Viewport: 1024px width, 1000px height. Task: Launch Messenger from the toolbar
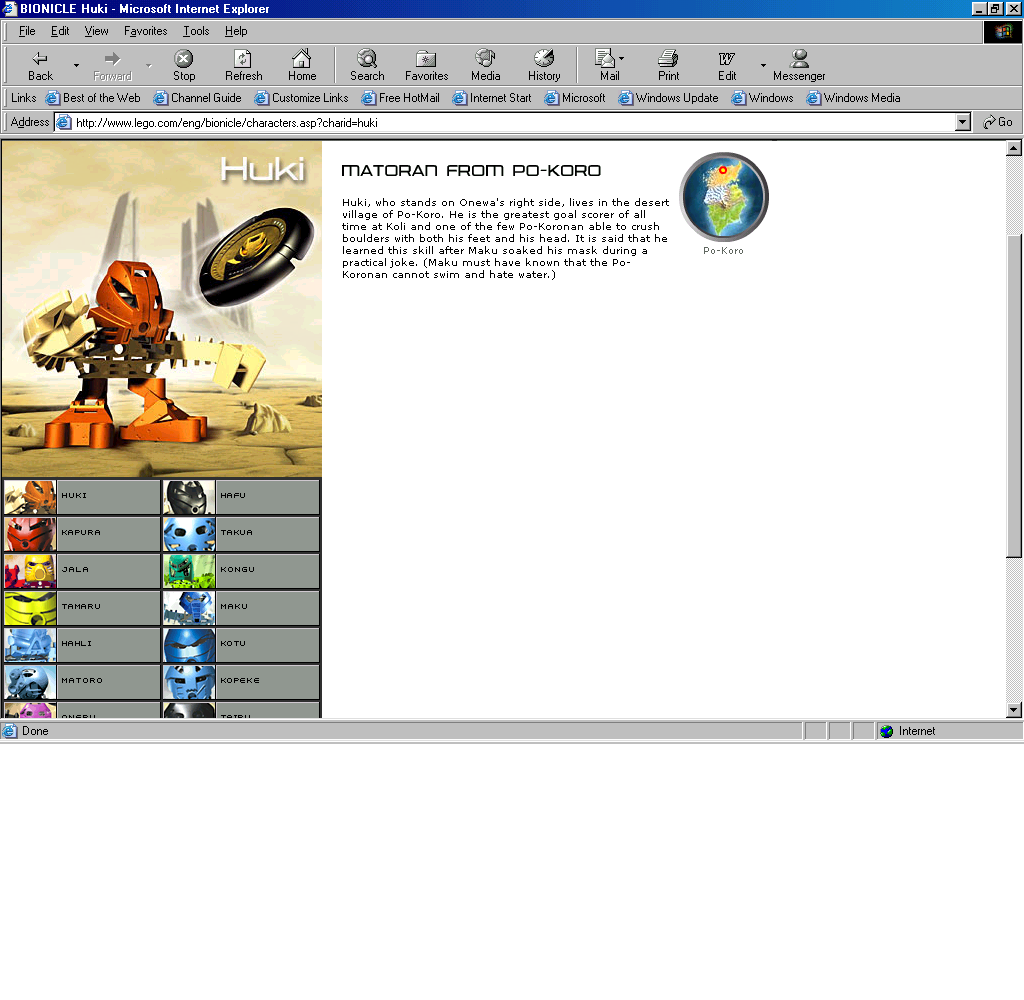click(x=799, y=58)
